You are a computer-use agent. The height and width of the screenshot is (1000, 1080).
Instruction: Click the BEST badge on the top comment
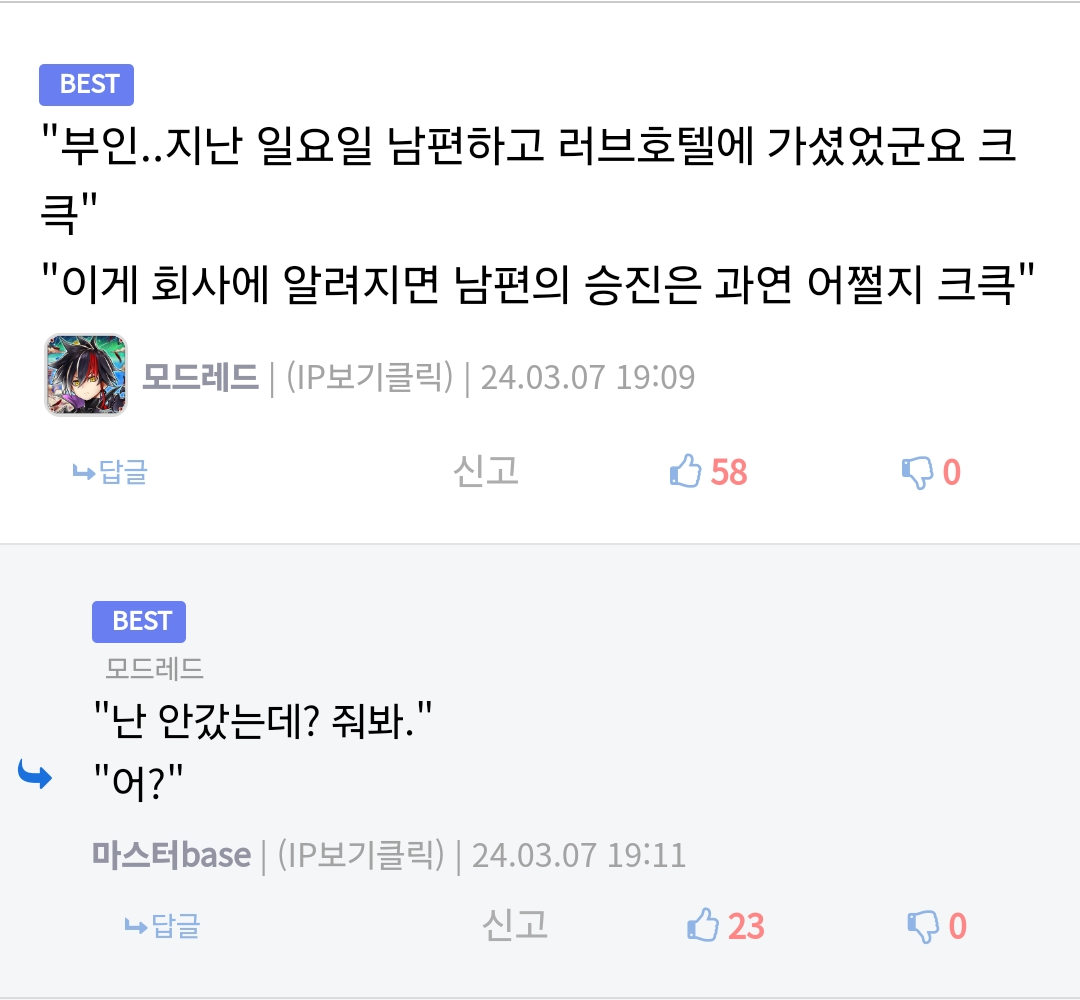(86, 85)
